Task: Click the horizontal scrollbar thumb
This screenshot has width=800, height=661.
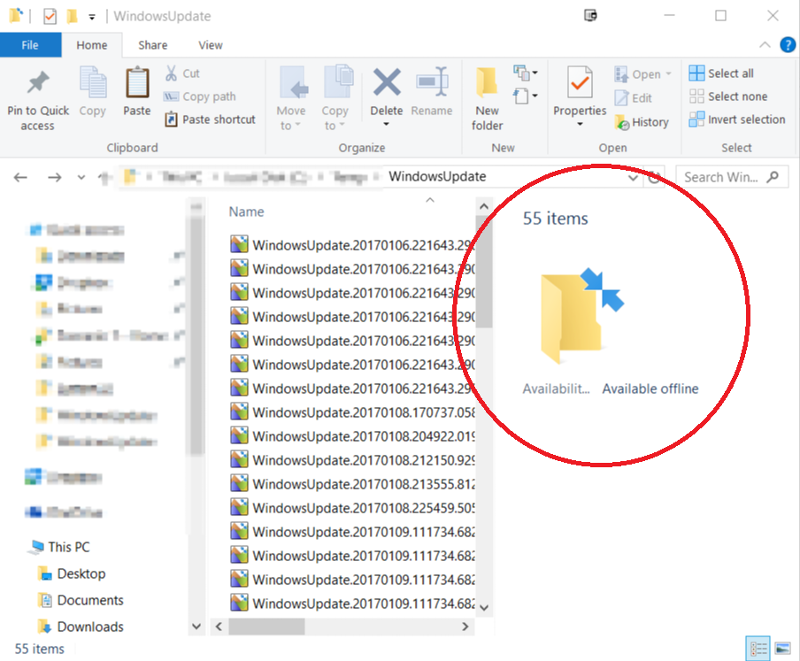Action: [x=266, y=626]
